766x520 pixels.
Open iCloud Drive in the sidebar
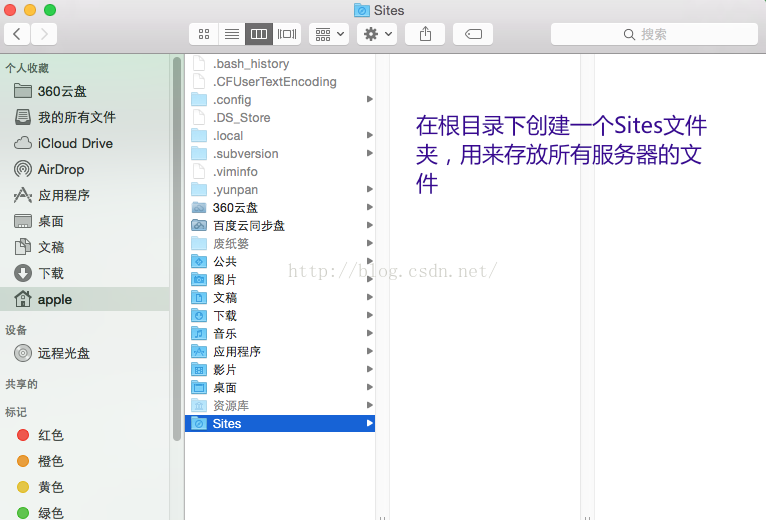[85, 143]
